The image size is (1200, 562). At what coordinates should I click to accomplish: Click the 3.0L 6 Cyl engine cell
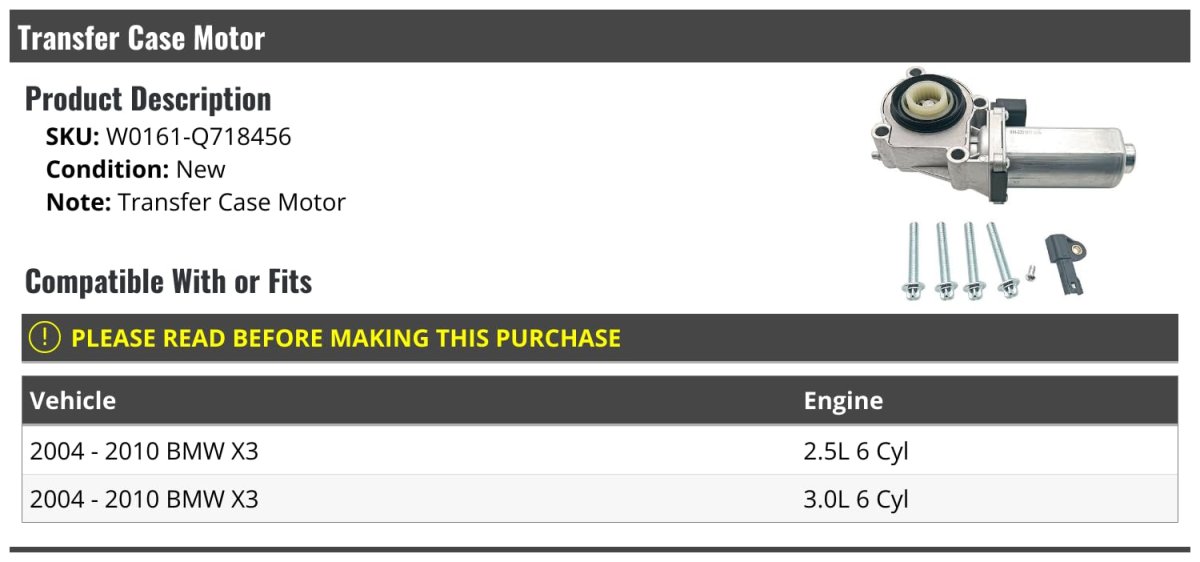click(855, 498)
